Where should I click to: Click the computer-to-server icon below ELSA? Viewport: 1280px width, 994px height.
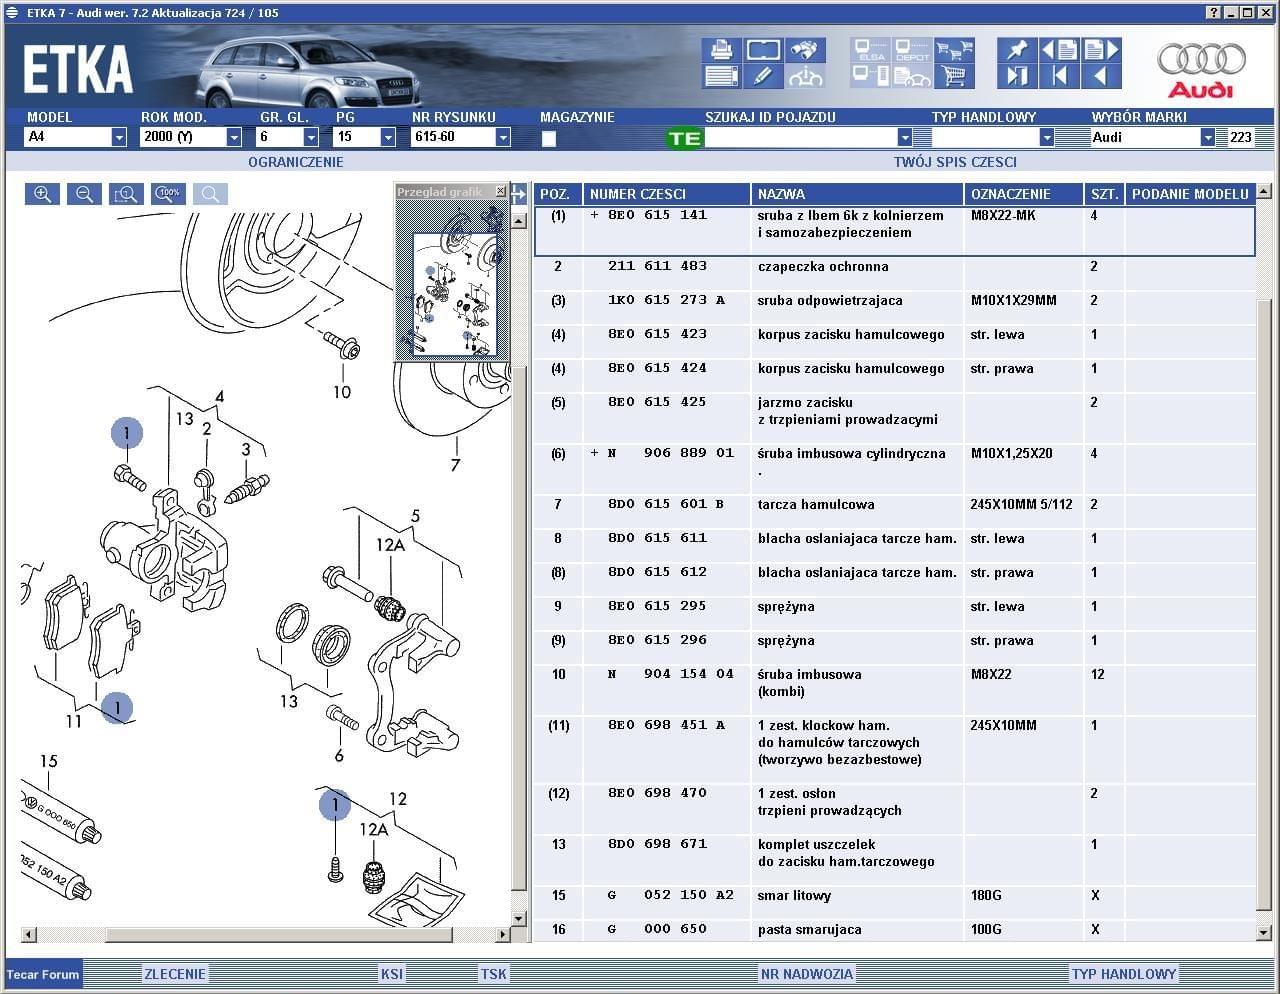pyautogui.click(x=871, y=76)
